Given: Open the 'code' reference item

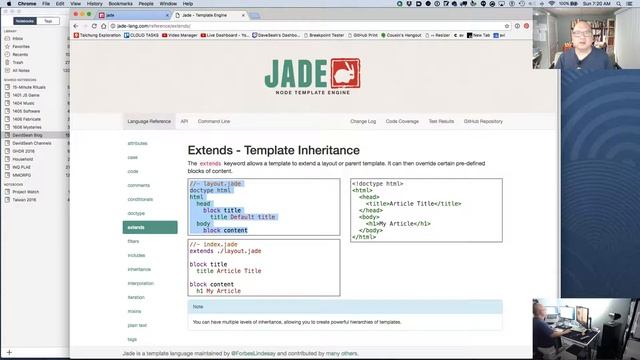Looking at the screenshot, I should point(133,171).
